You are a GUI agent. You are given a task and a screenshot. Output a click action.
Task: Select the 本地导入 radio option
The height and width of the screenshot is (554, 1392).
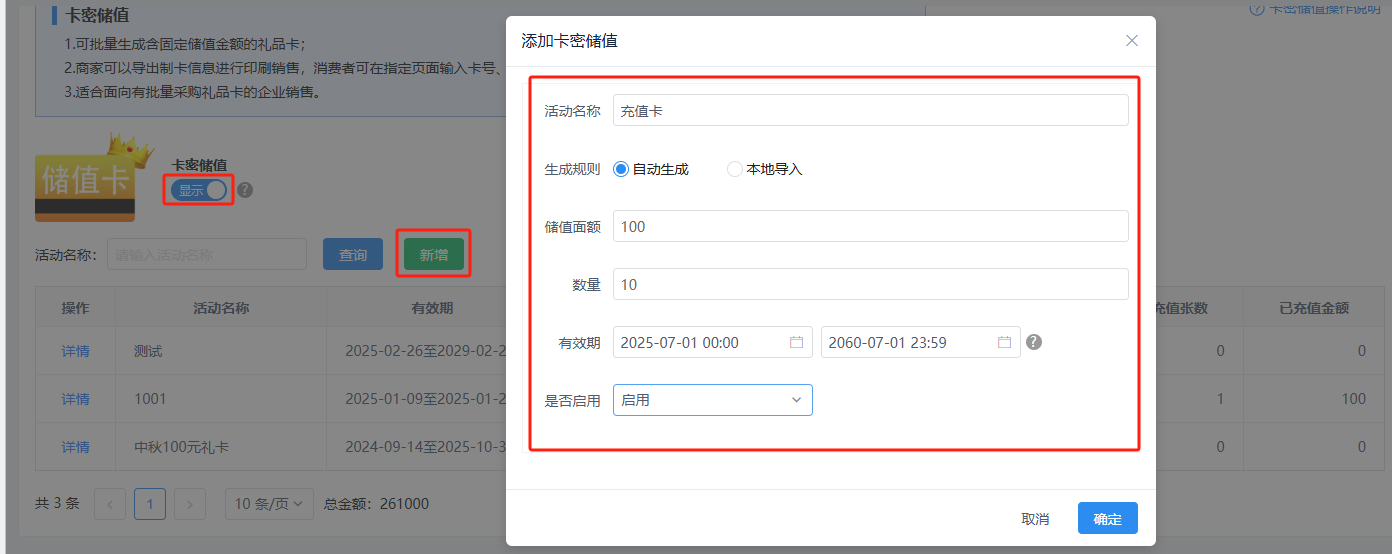click(x=735, y=169)
